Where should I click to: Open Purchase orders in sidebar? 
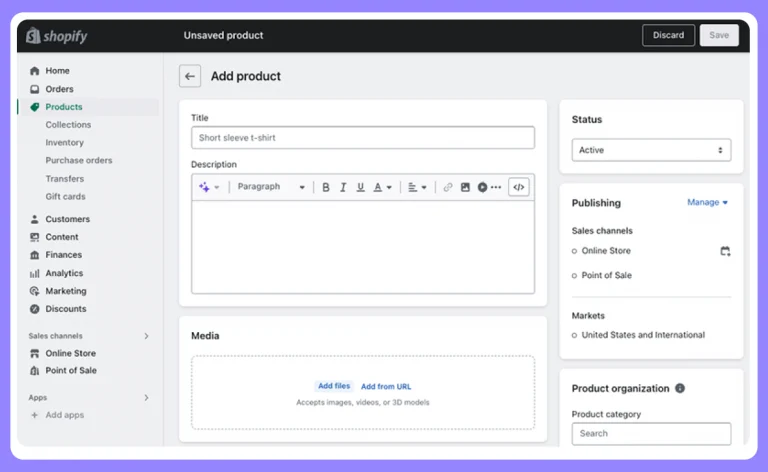click(x=79, y=161)
